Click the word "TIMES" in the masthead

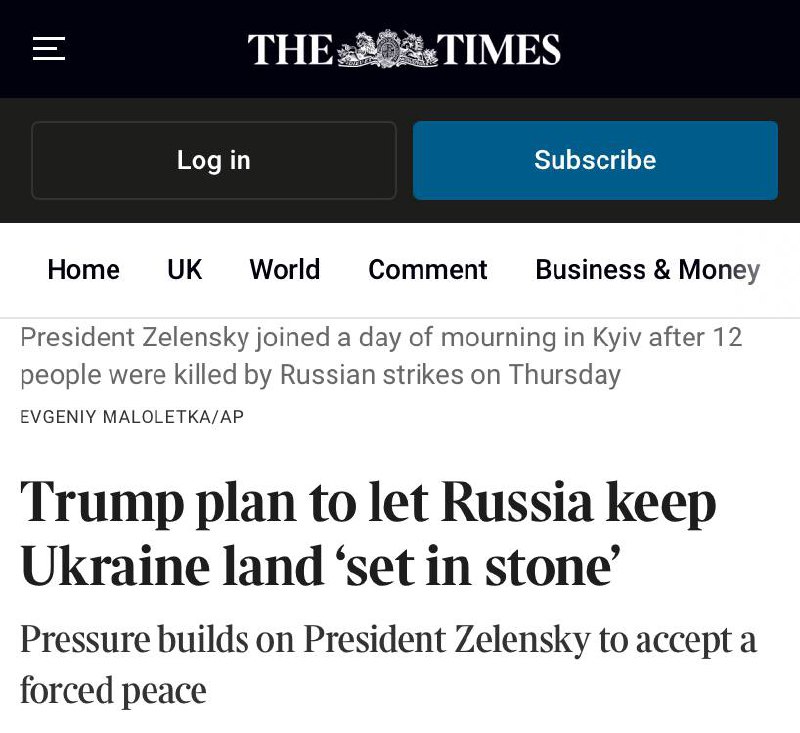[x=498, y=49]
